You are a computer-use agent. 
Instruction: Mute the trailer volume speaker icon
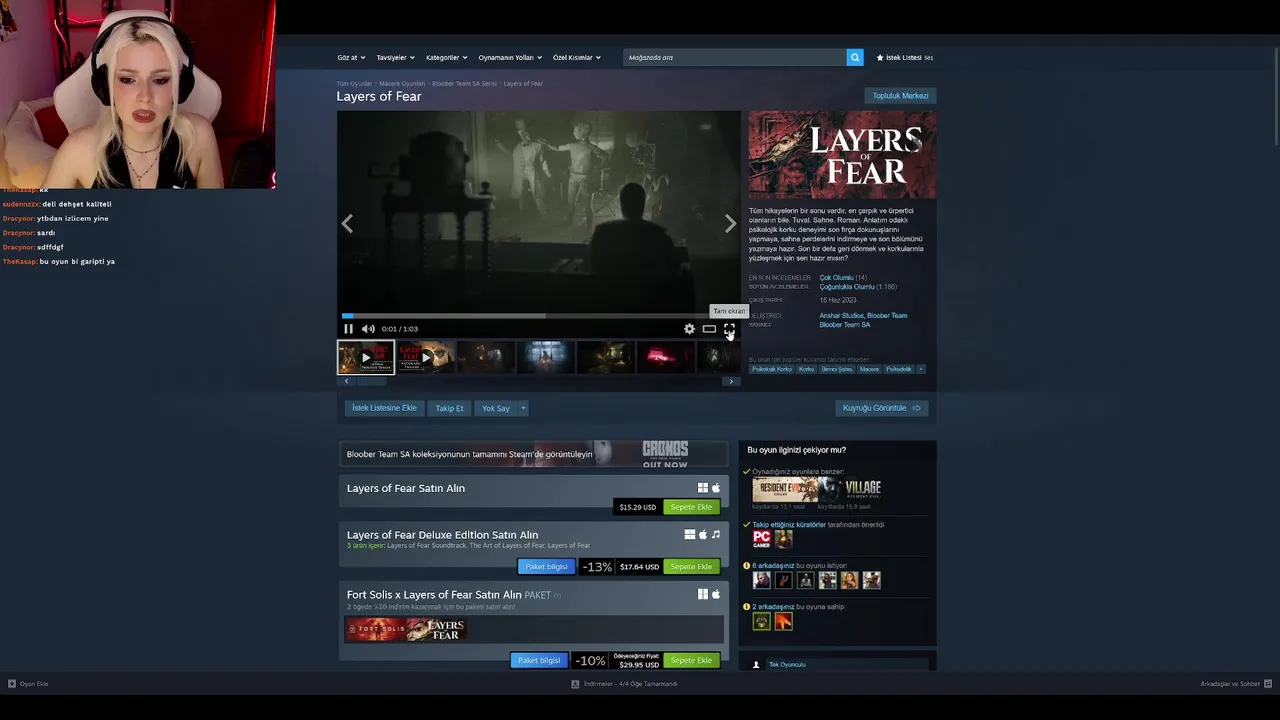[x=368, y=329]
